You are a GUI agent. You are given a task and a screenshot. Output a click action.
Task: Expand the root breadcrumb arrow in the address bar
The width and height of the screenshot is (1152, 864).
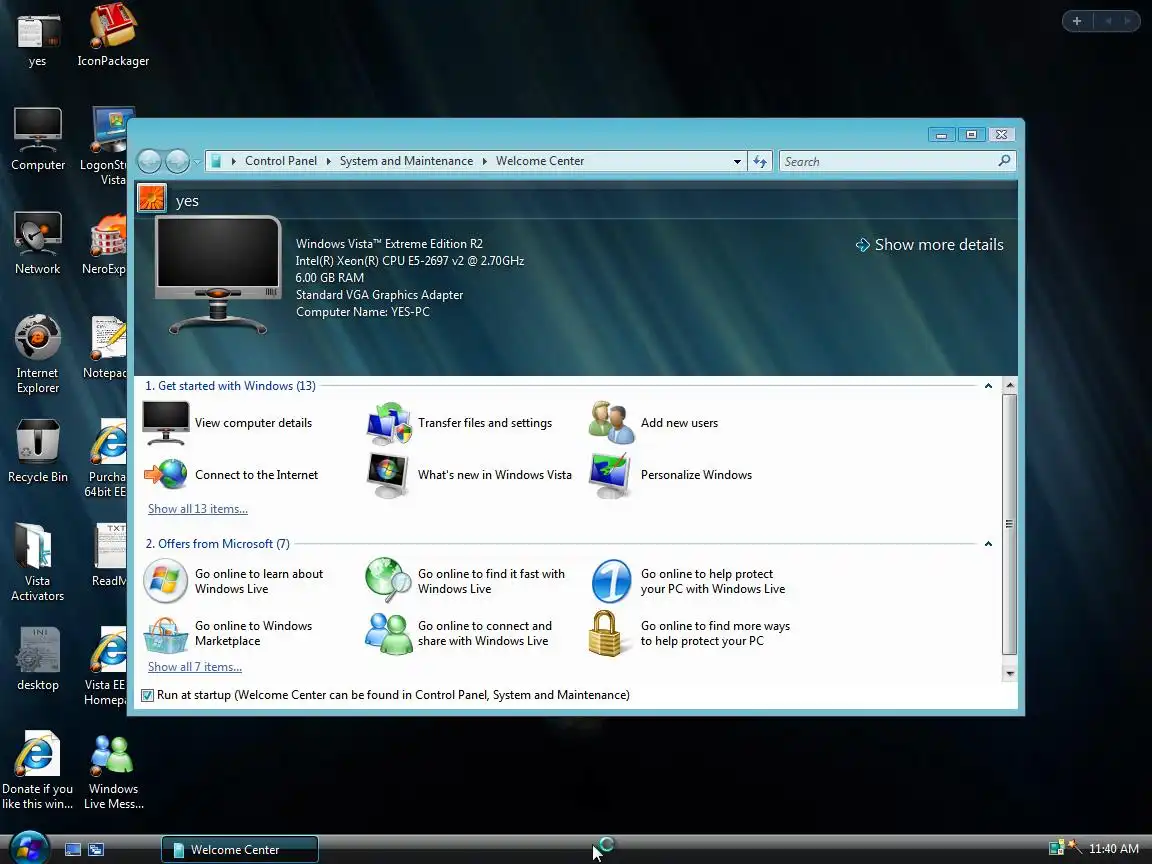pyautogui.click(x=234, y=161)
